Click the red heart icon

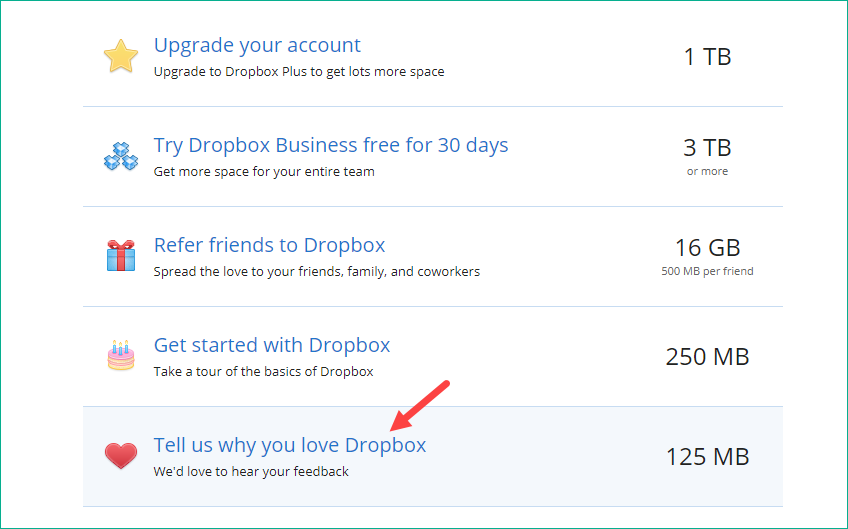(121, 455)
